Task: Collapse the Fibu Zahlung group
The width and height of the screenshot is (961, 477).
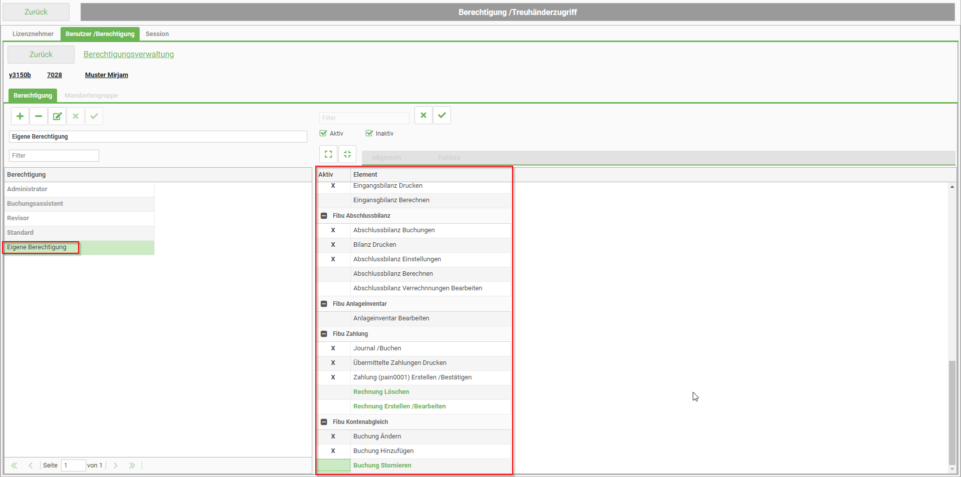Action: [x=324, y=334]
